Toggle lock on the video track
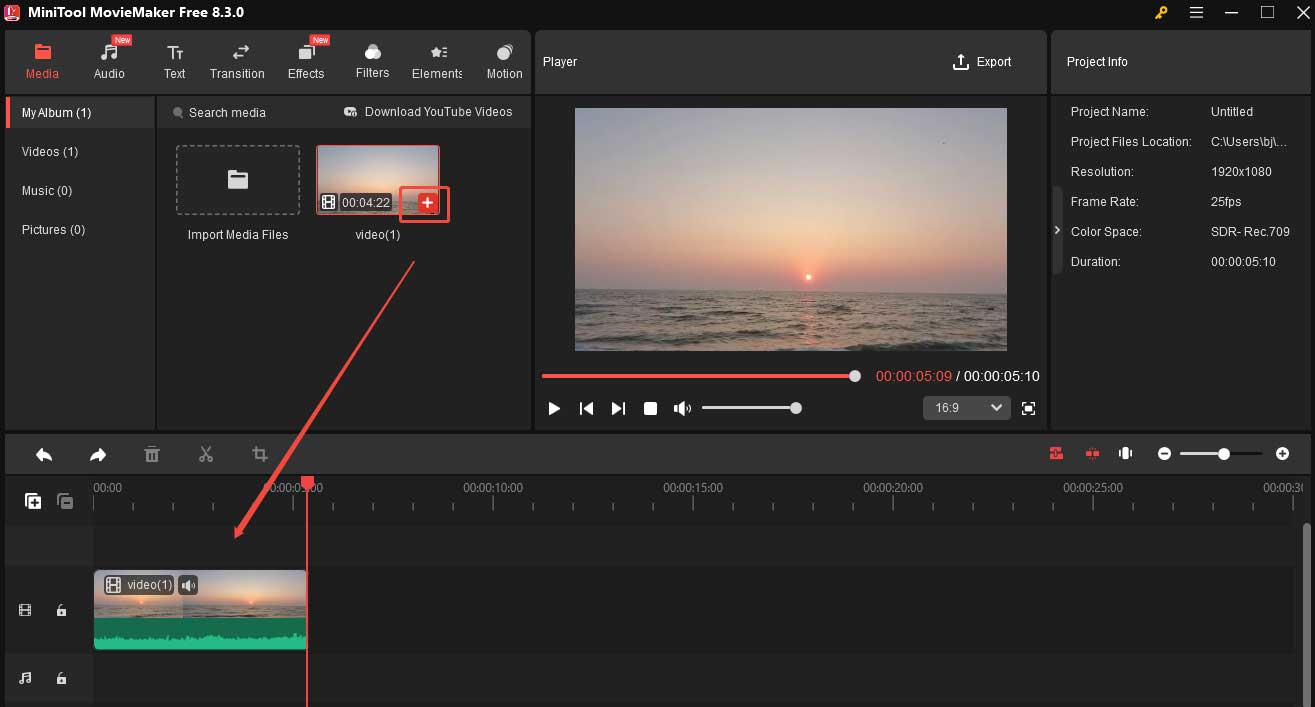 tap(61, 610)
